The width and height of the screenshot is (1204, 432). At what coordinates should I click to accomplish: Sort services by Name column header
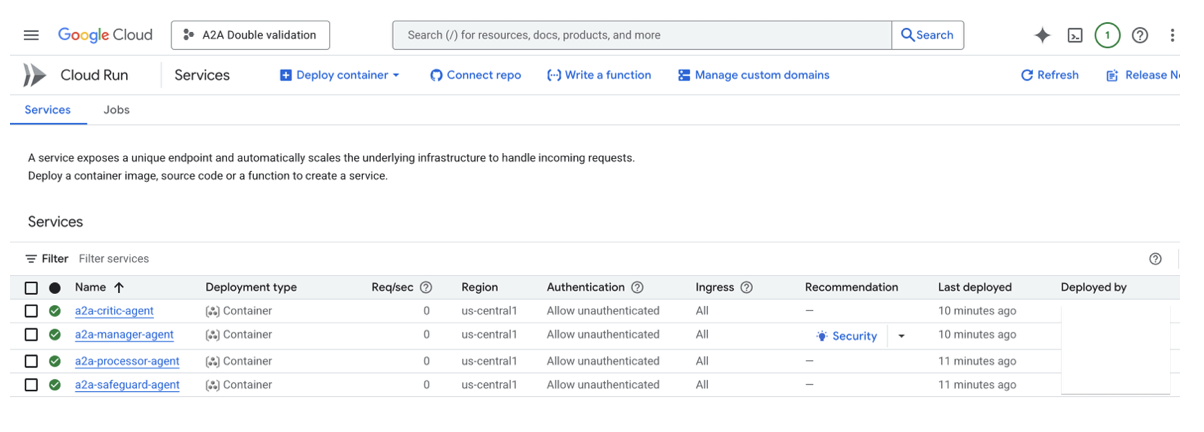pos(91,287)
